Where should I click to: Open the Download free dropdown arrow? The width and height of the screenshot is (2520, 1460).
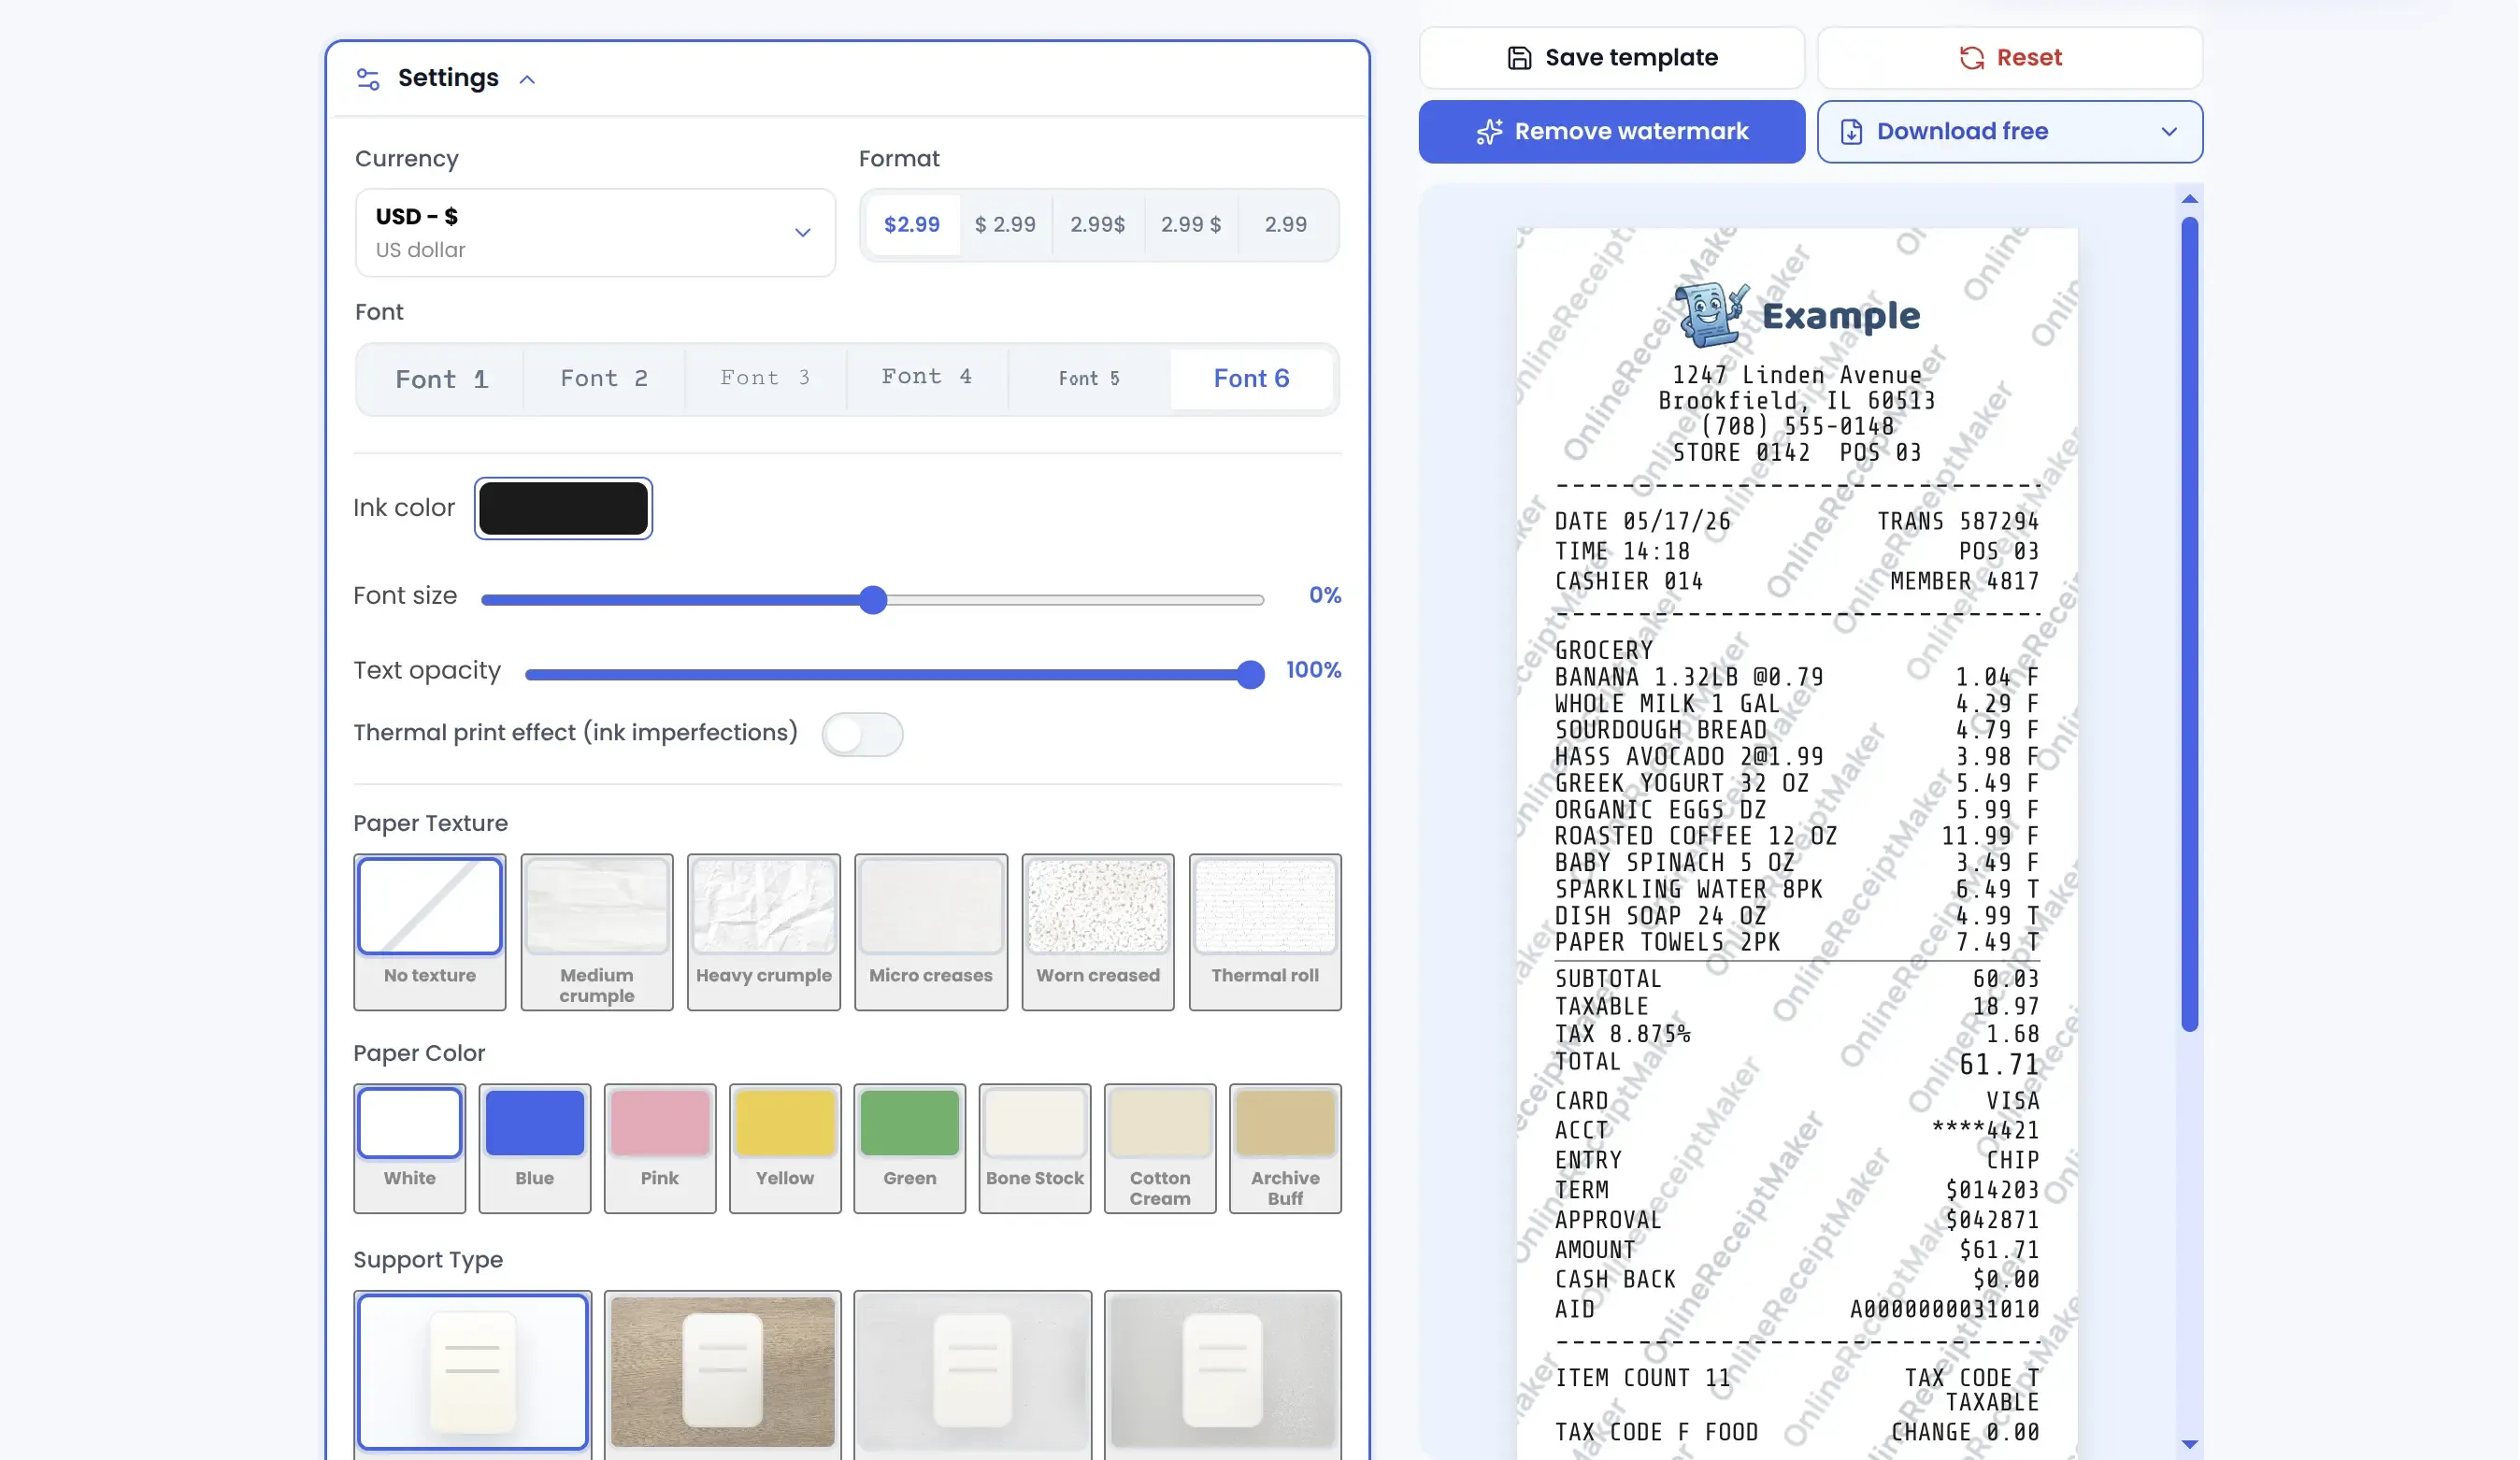click(x=2168, y=132)
